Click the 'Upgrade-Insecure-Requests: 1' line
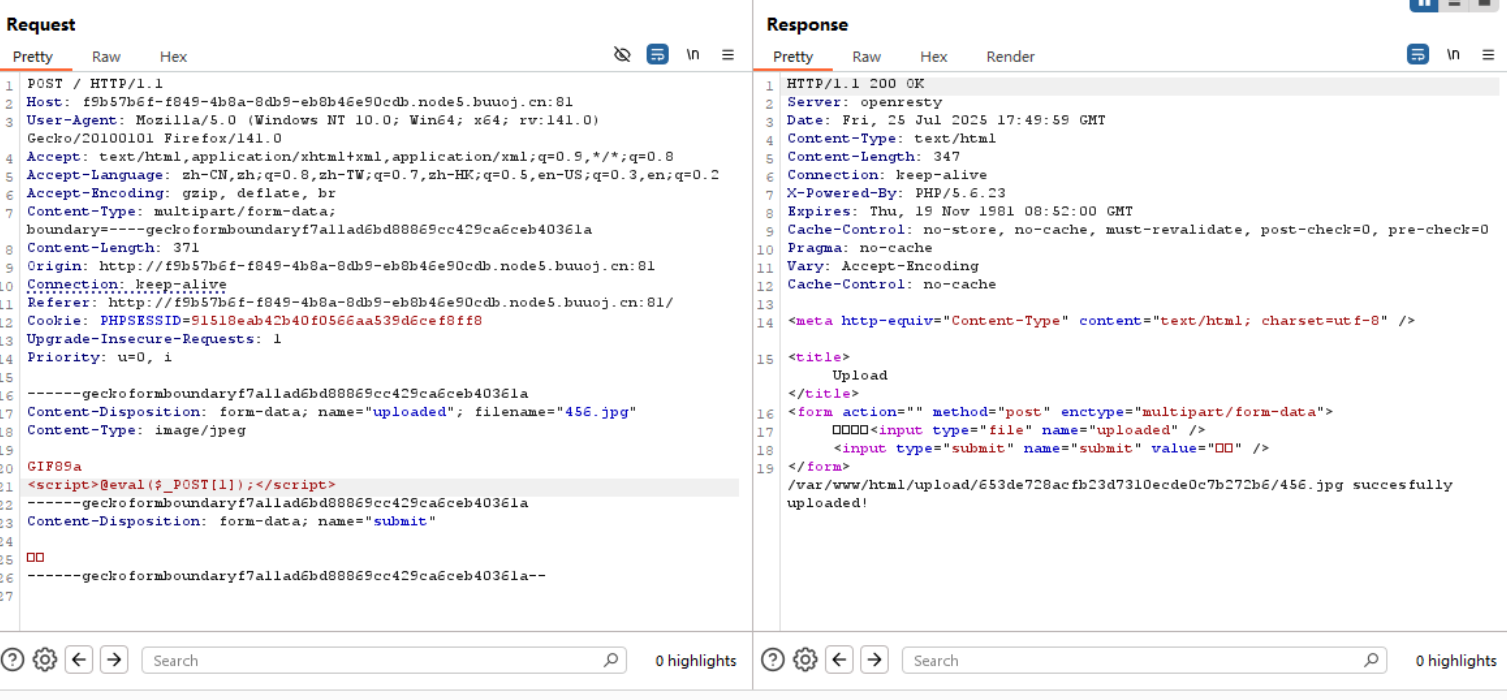Screen dimensions: 1507x700 point(154,339)
